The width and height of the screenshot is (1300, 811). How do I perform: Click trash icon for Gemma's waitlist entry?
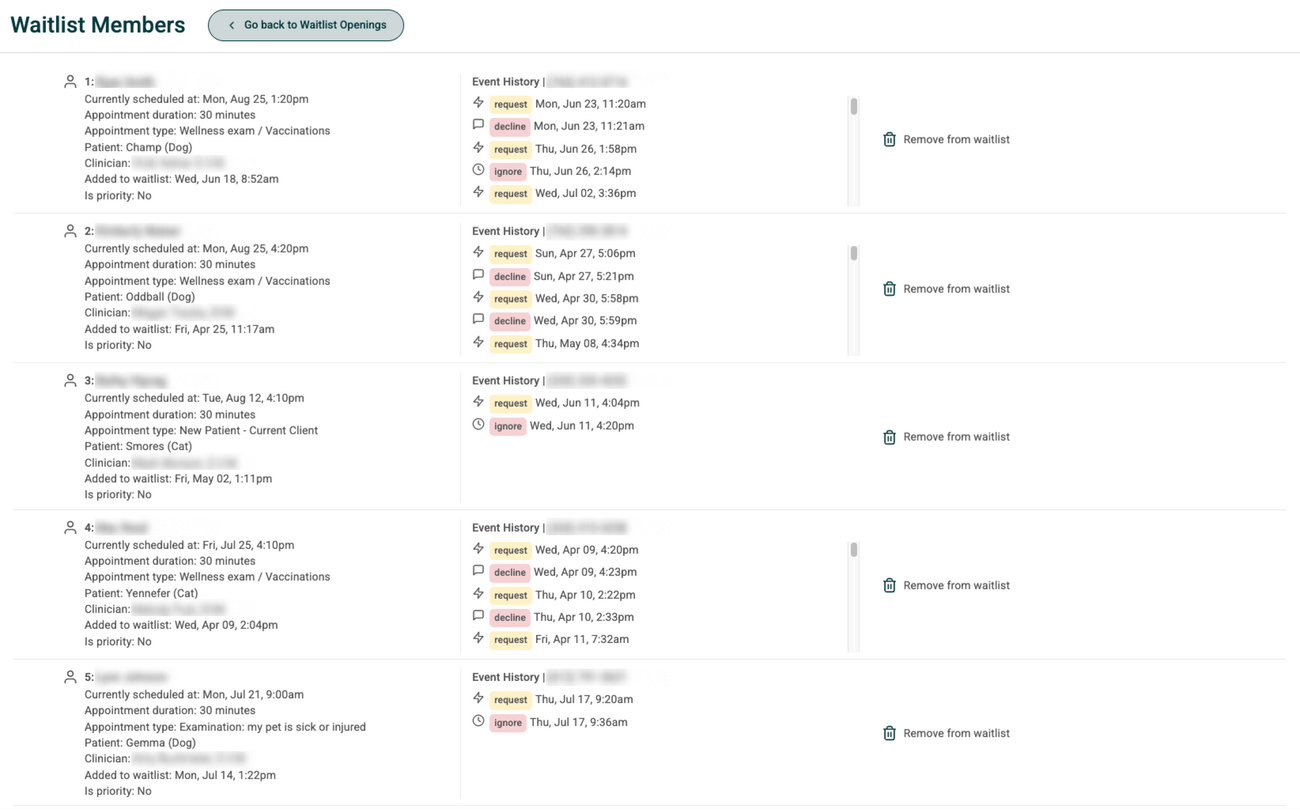889,734
